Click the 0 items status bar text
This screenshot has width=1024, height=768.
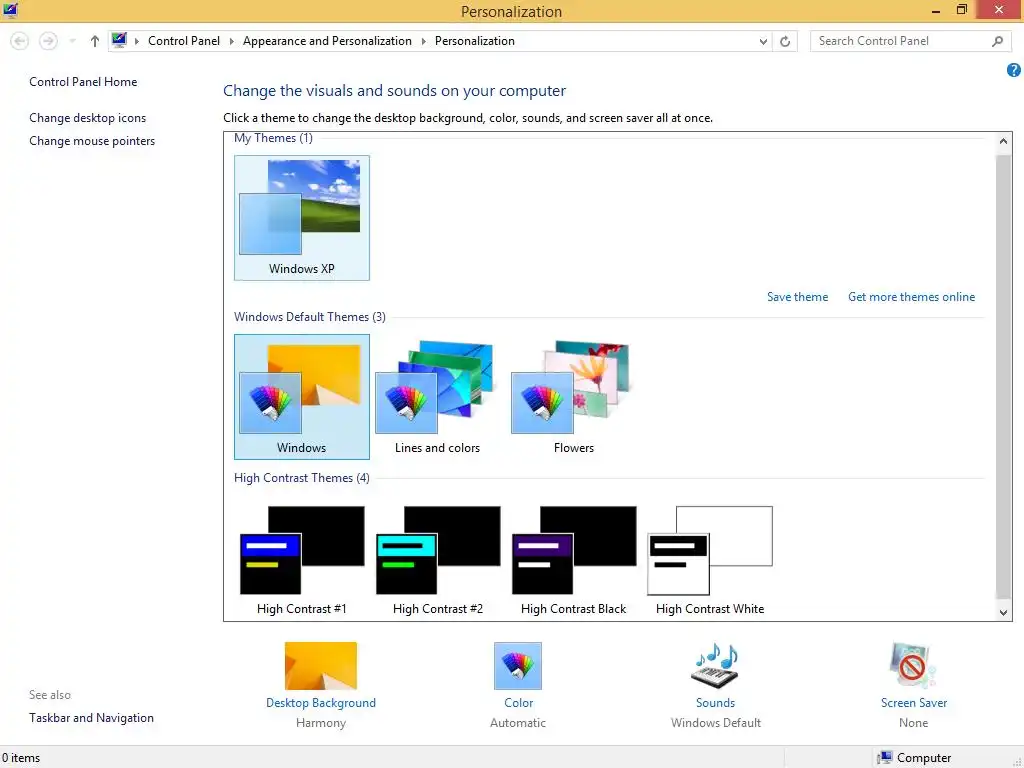pos(21,758)
